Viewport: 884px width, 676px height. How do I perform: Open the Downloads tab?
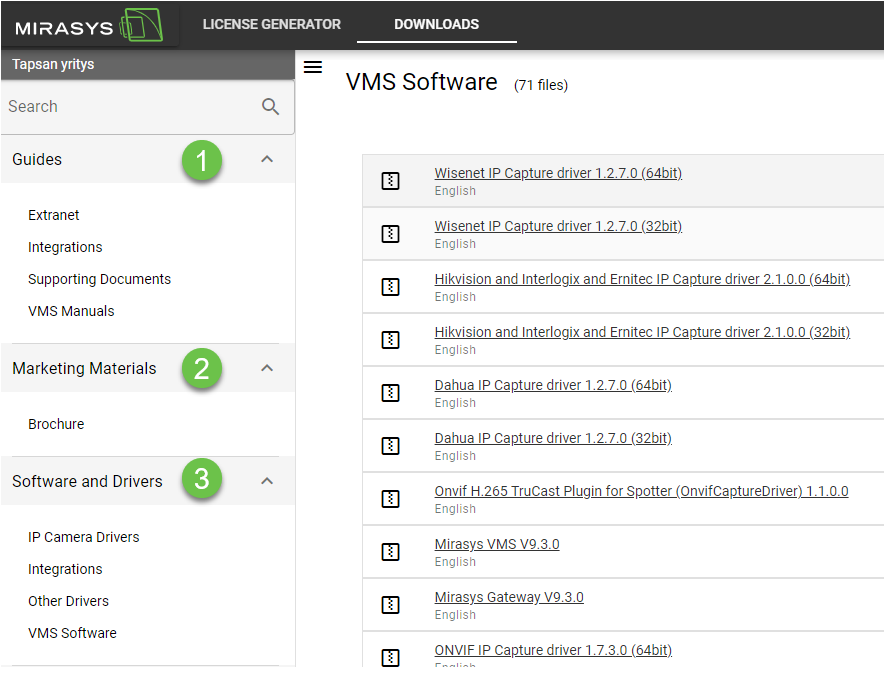tap(436, 24)
